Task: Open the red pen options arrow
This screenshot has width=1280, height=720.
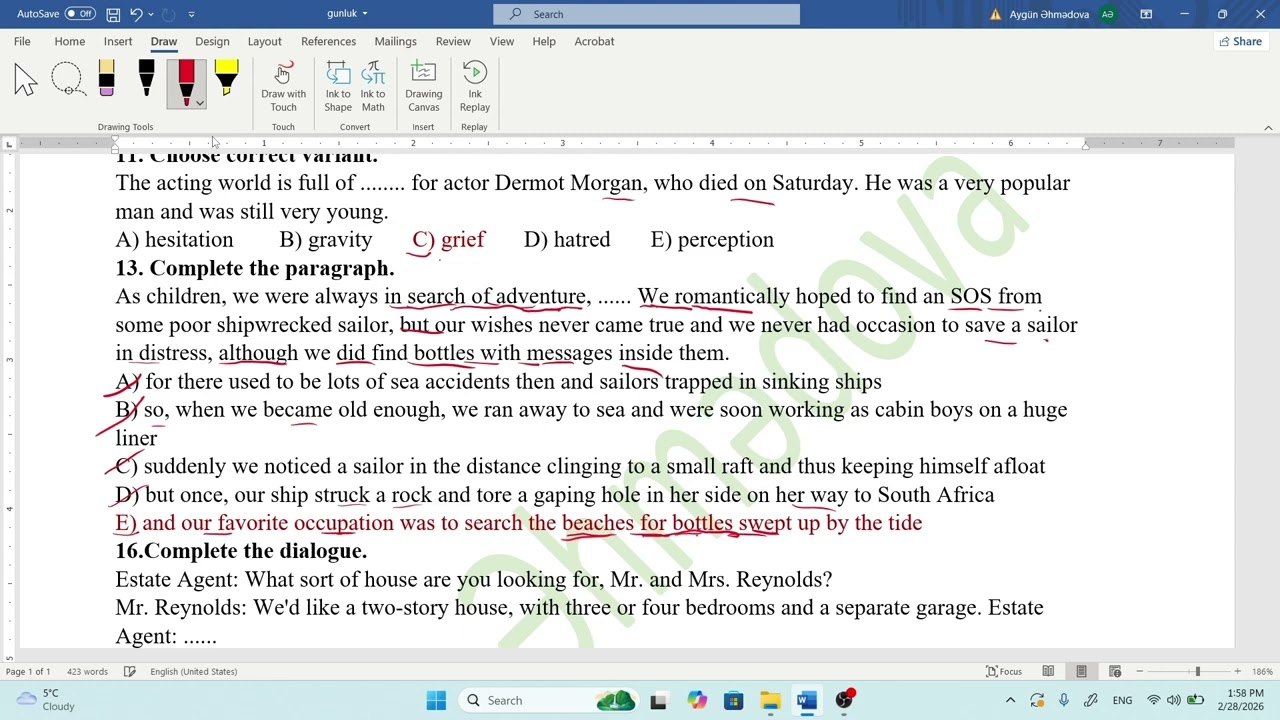Action: 200,103
